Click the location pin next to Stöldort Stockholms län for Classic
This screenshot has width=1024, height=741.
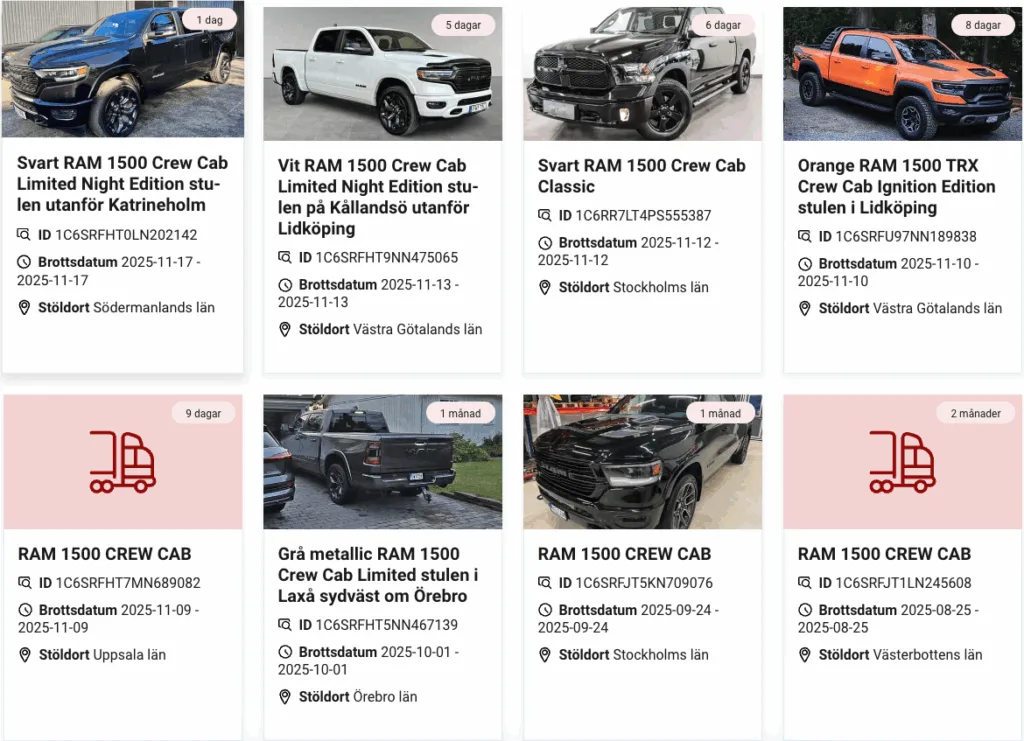coord(545,287)
